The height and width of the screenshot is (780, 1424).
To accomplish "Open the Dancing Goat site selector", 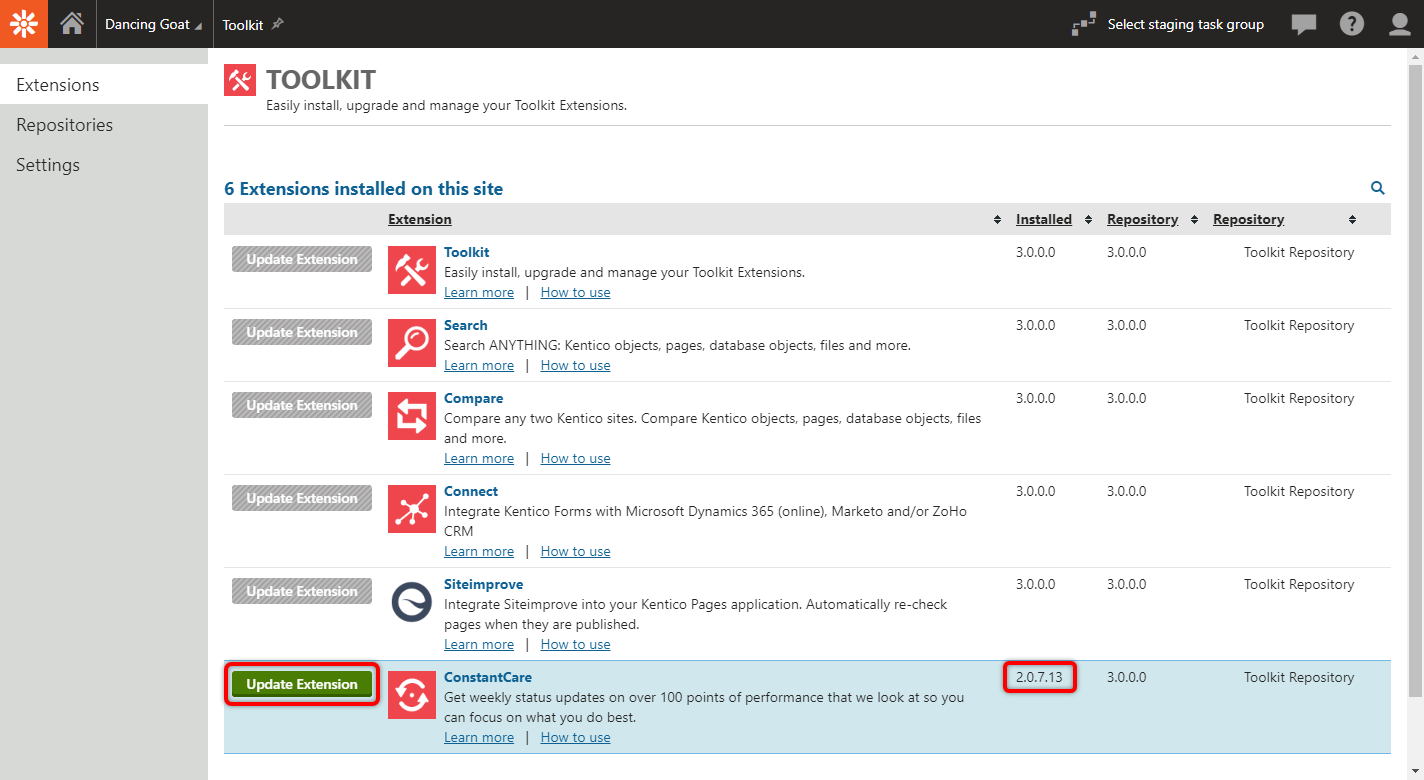I will [x=152, y=24].
